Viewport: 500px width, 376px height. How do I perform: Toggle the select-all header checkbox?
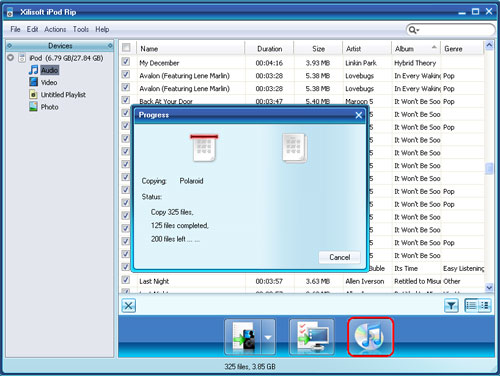pos(126,48)
